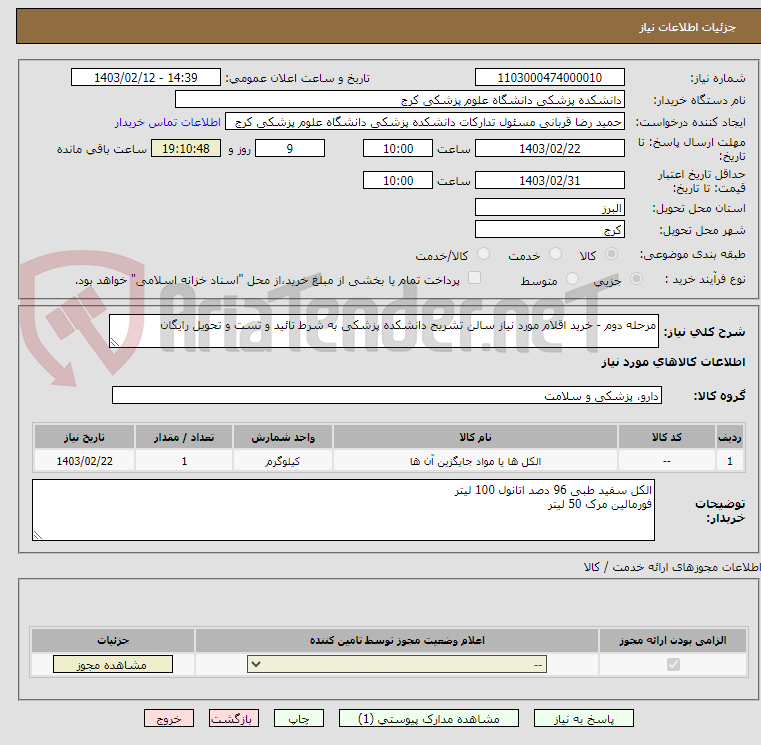761x745 pixels.
Task: Click the واحد شمارش column header
Action: [x=283, y=437]
